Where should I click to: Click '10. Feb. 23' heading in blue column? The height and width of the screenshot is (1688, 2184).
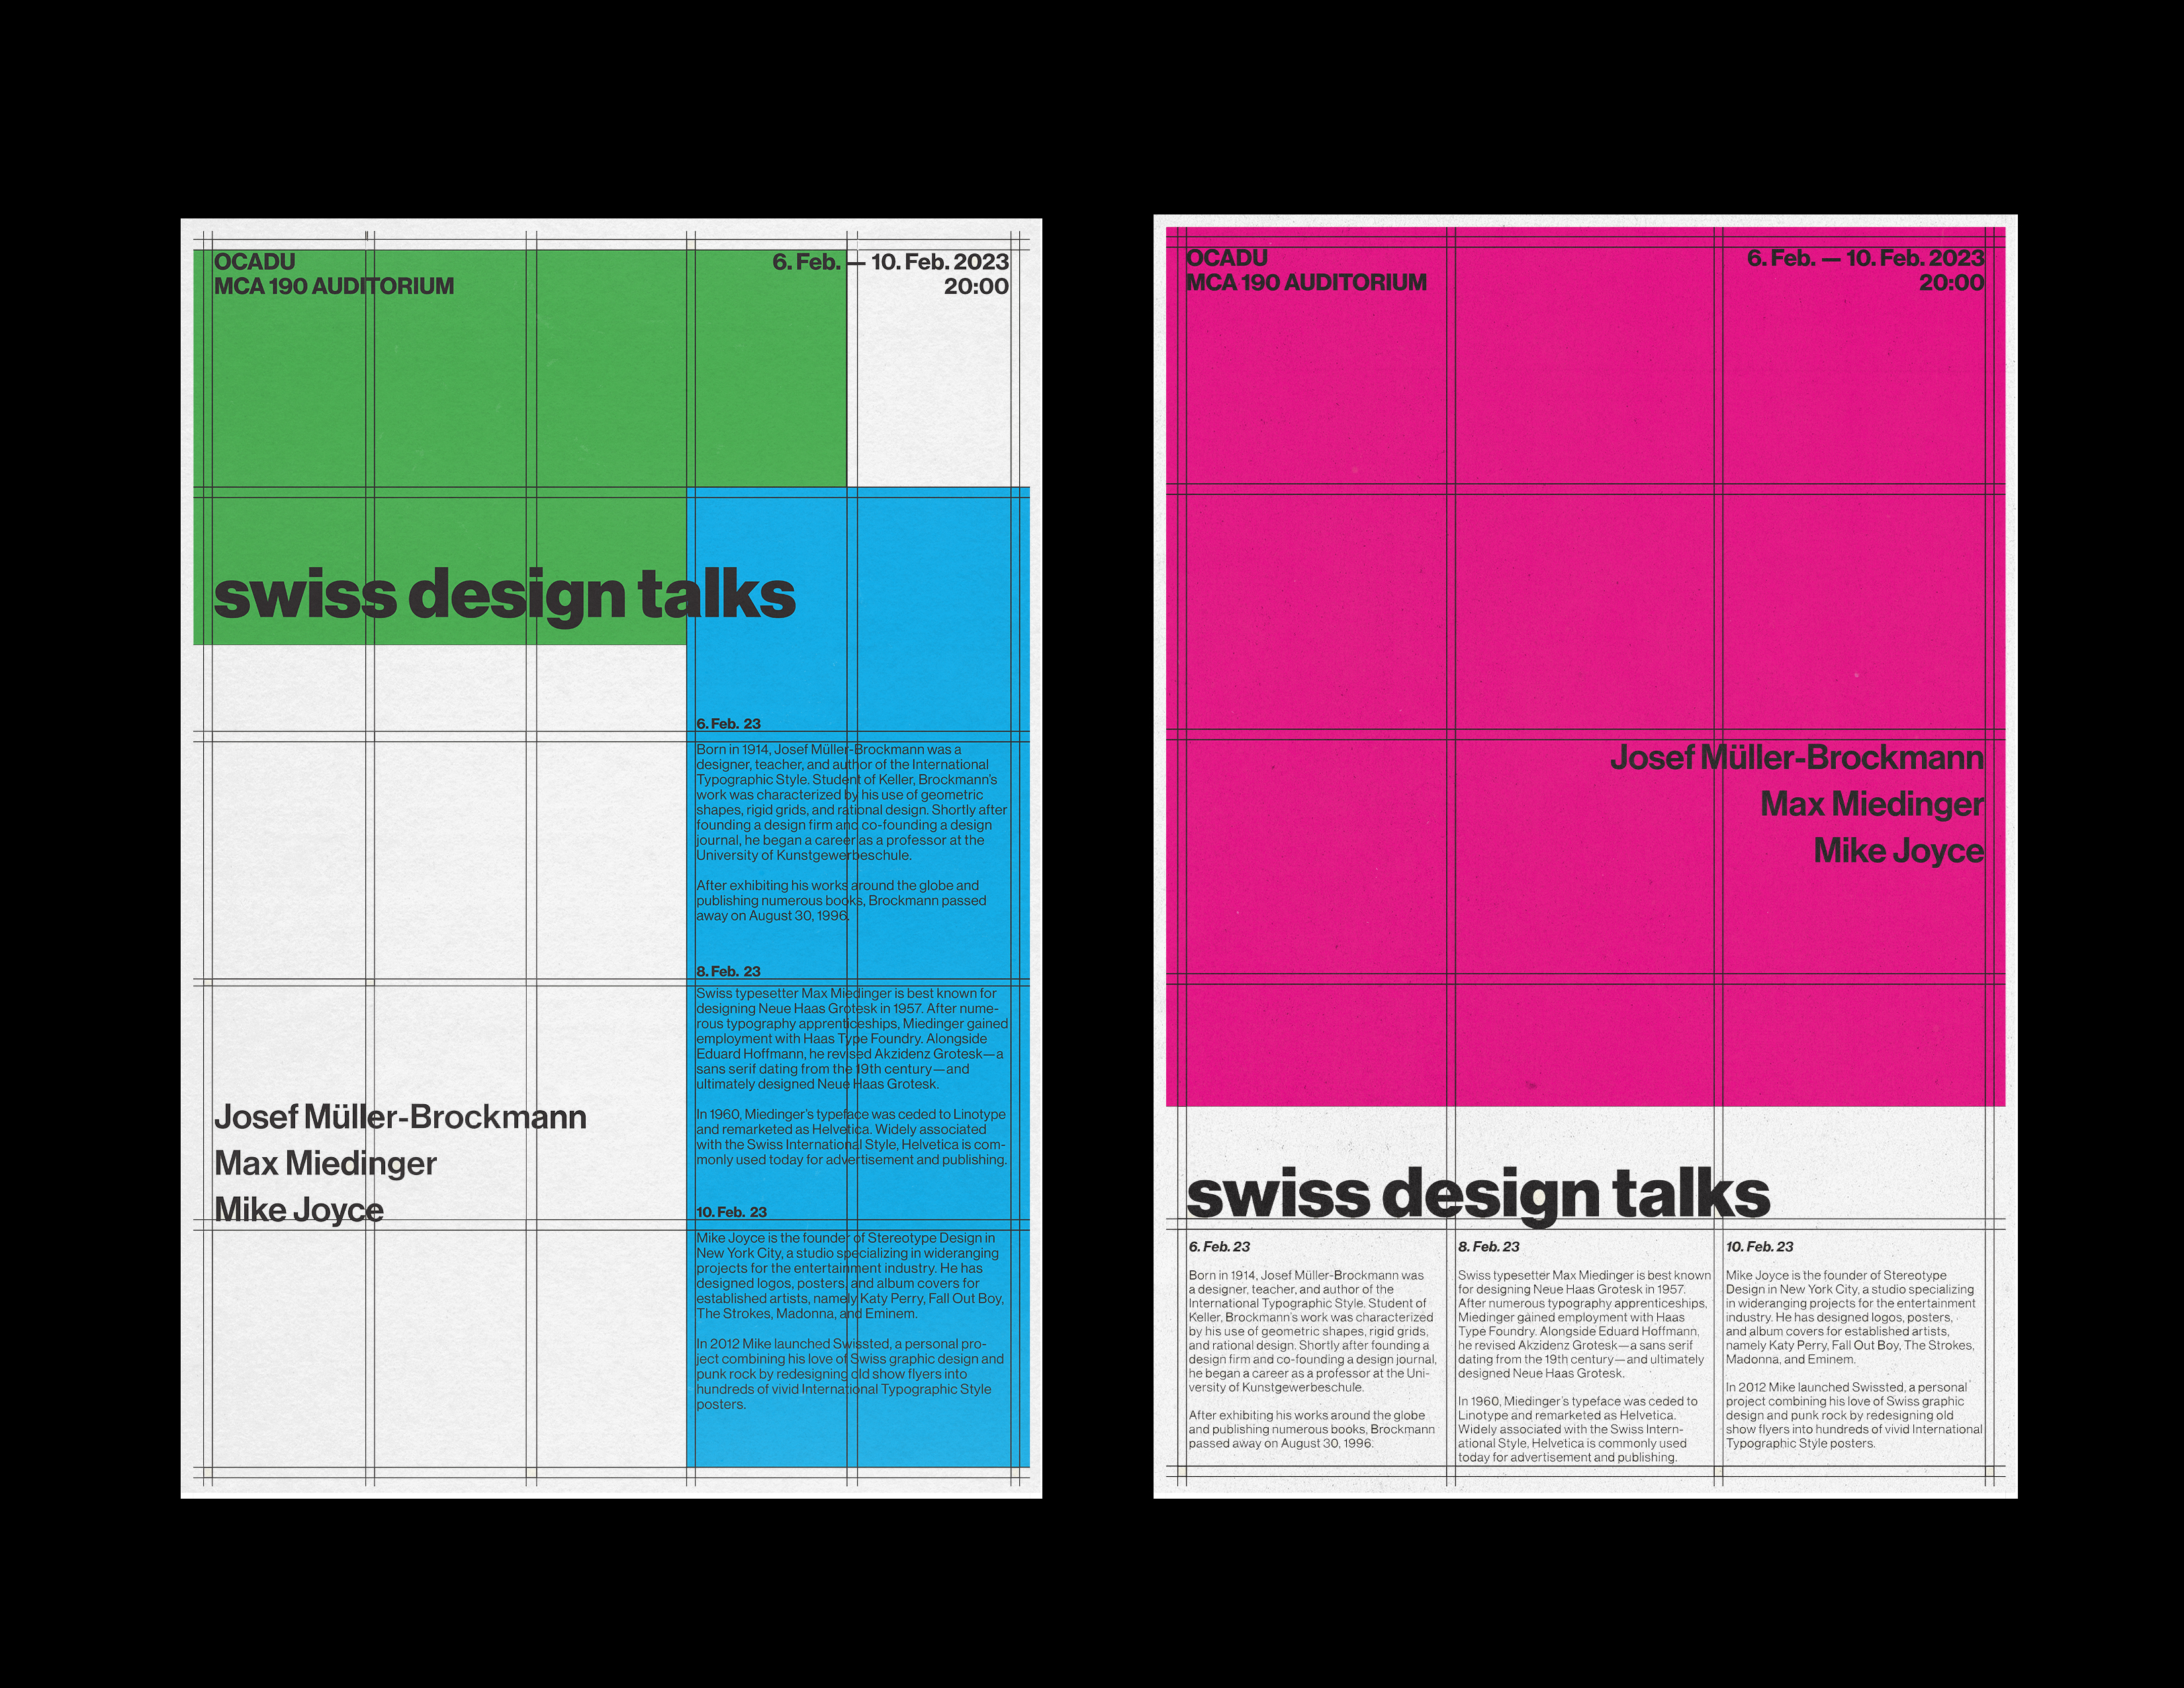pyautogui.click(x=731, y=1212)
